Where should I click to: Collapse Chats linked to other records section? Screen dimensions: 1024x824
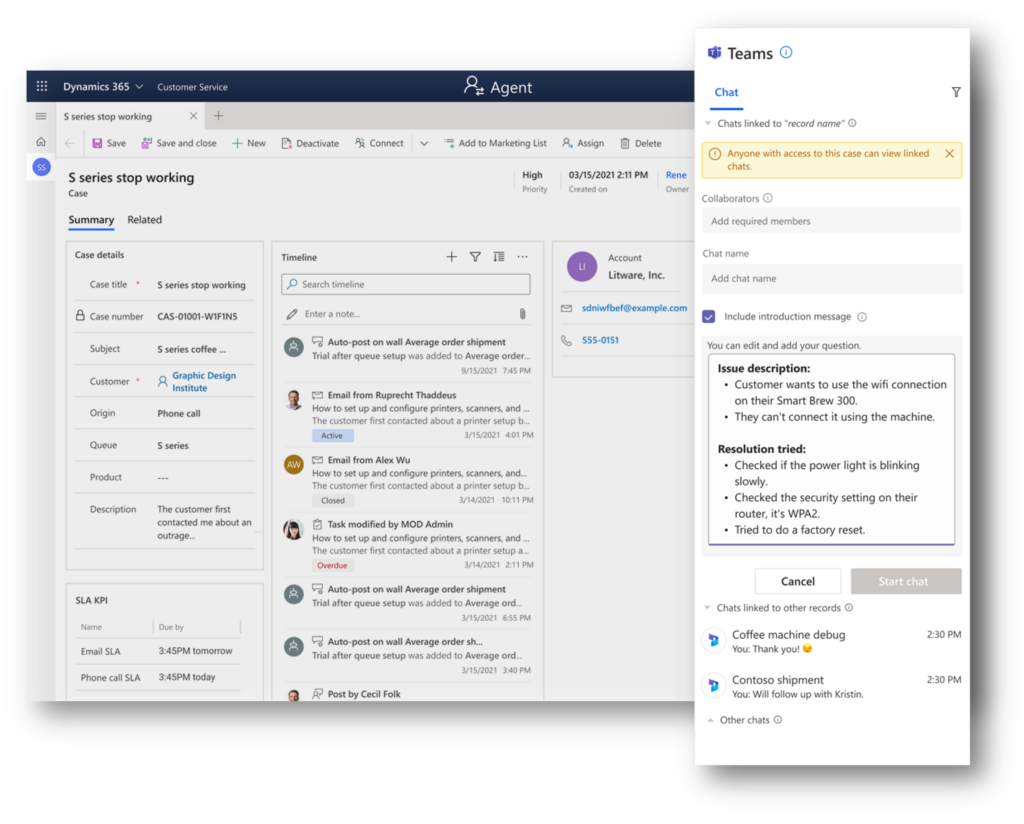point(708,608)
